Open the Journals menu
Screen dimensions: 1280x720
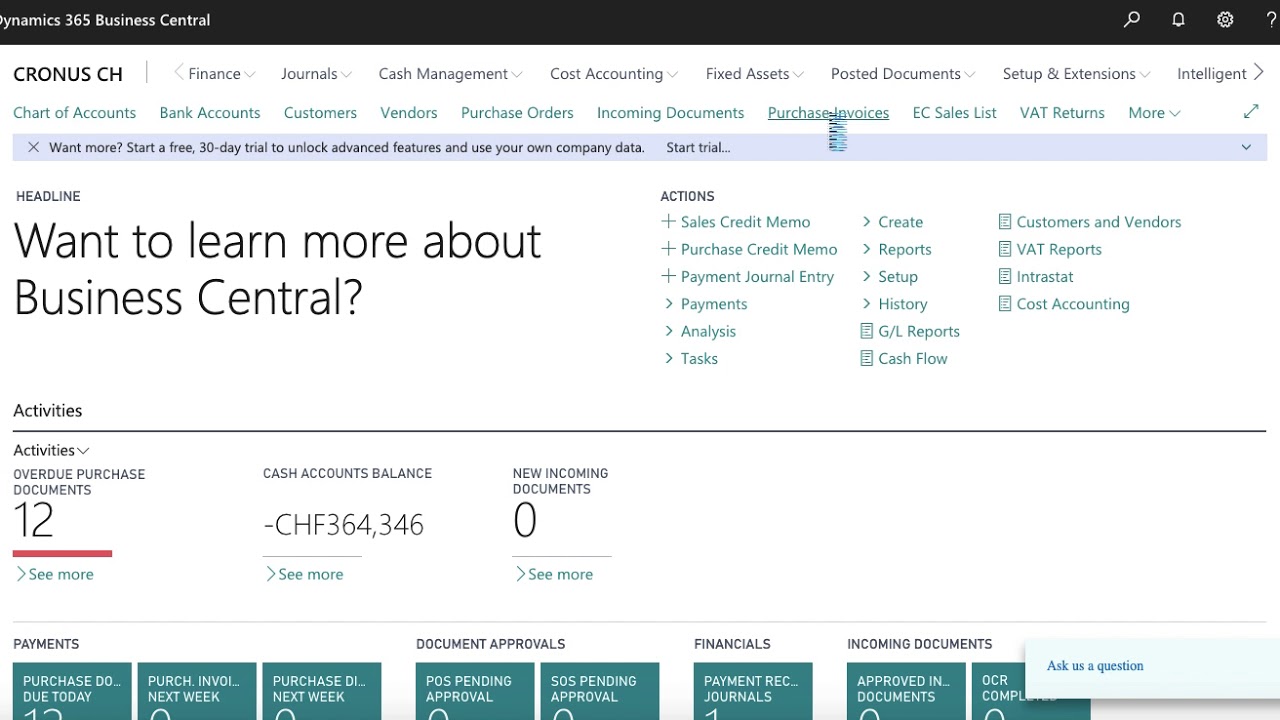(316, 73)
